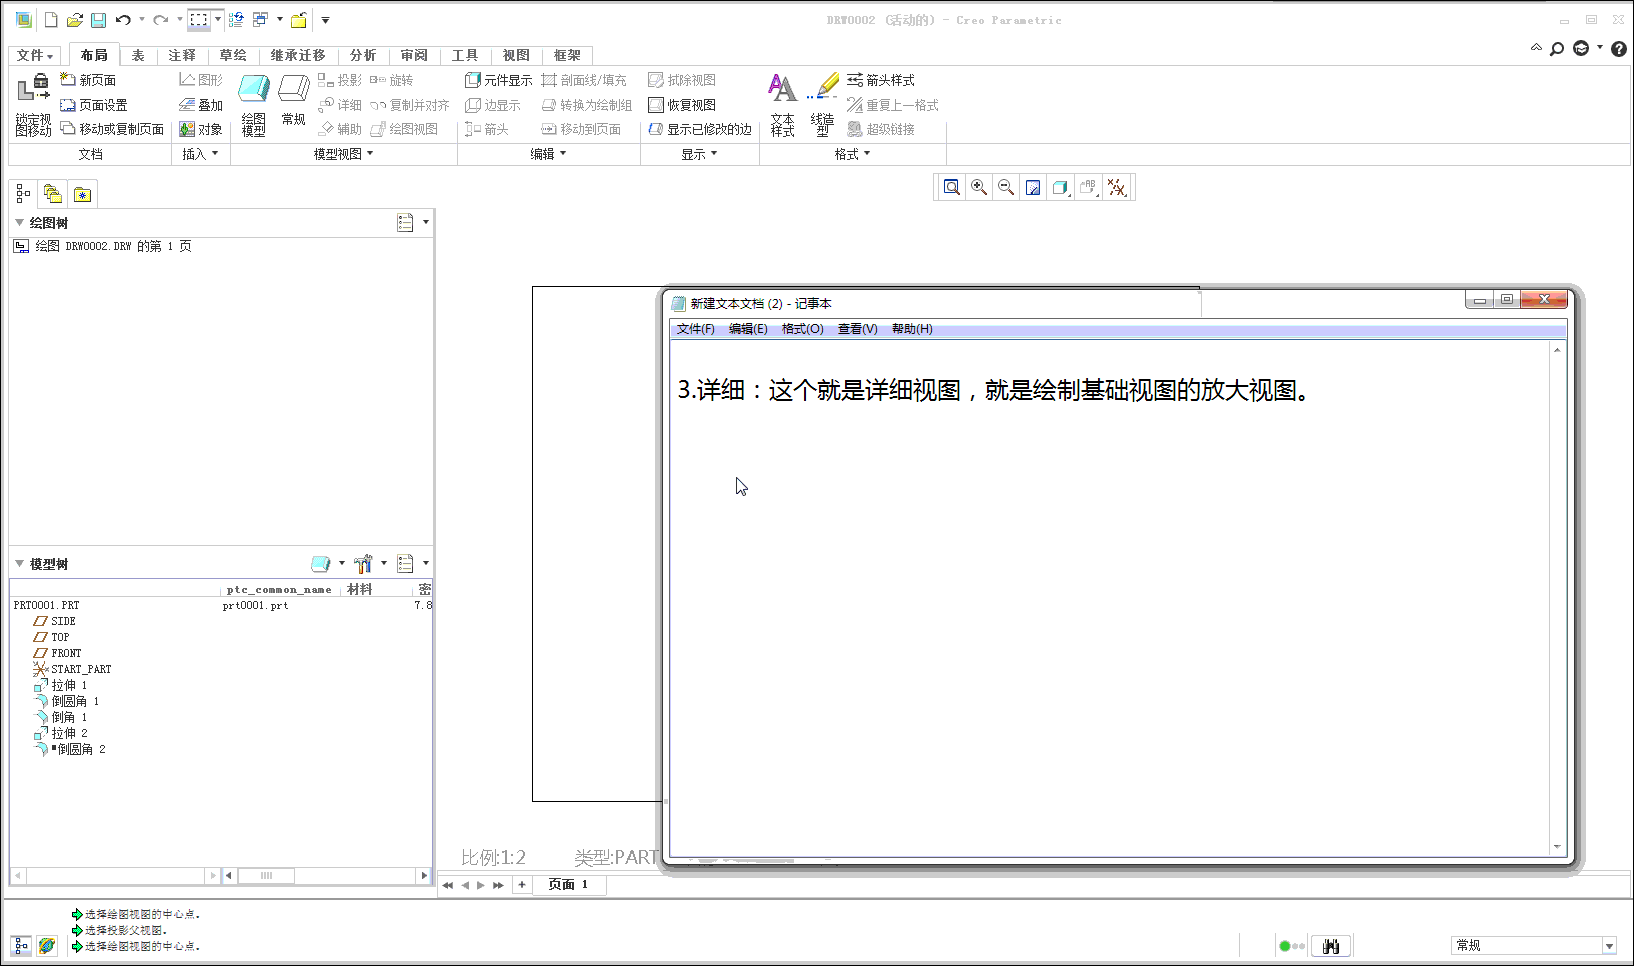This screenshot has width=1634, height=966.
Task: Click New Sheet (新页面)
Action: tap(88, 80)
